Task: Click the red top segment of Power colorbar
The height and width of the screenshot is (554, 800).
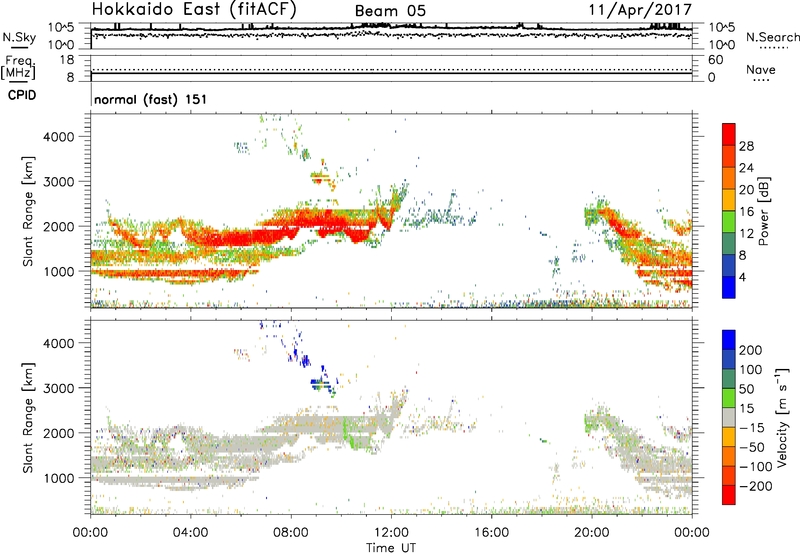Action: click(729, 134)
